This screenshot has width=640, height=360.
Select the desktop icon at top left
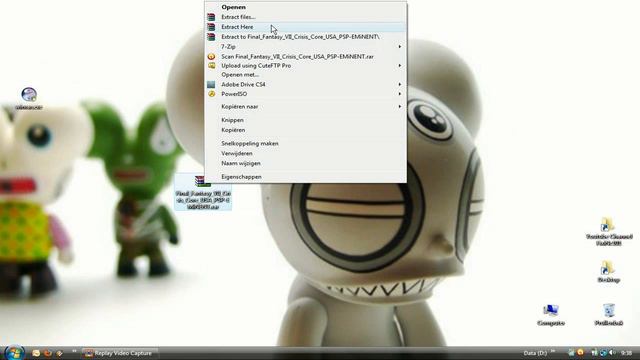point(29,98)
